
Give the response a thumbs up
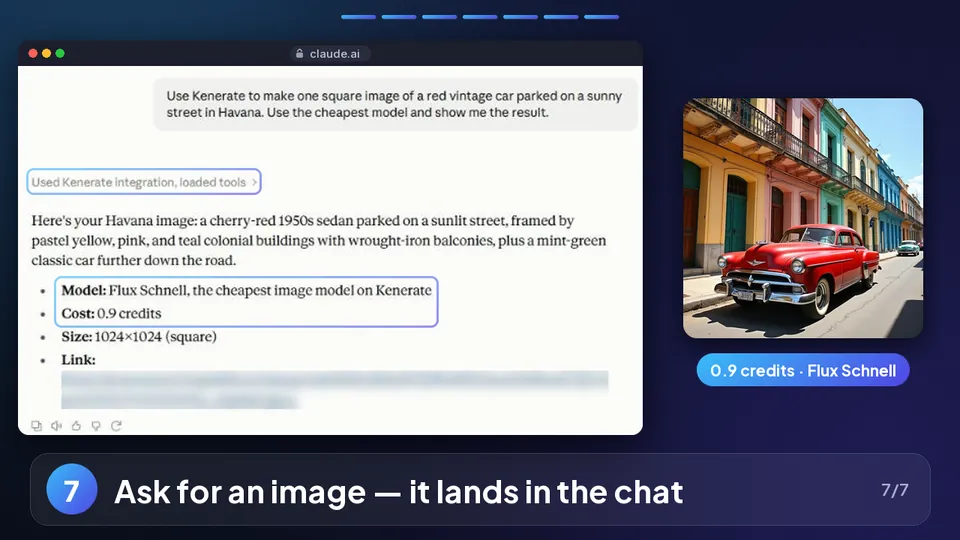[x=76, y=426]
